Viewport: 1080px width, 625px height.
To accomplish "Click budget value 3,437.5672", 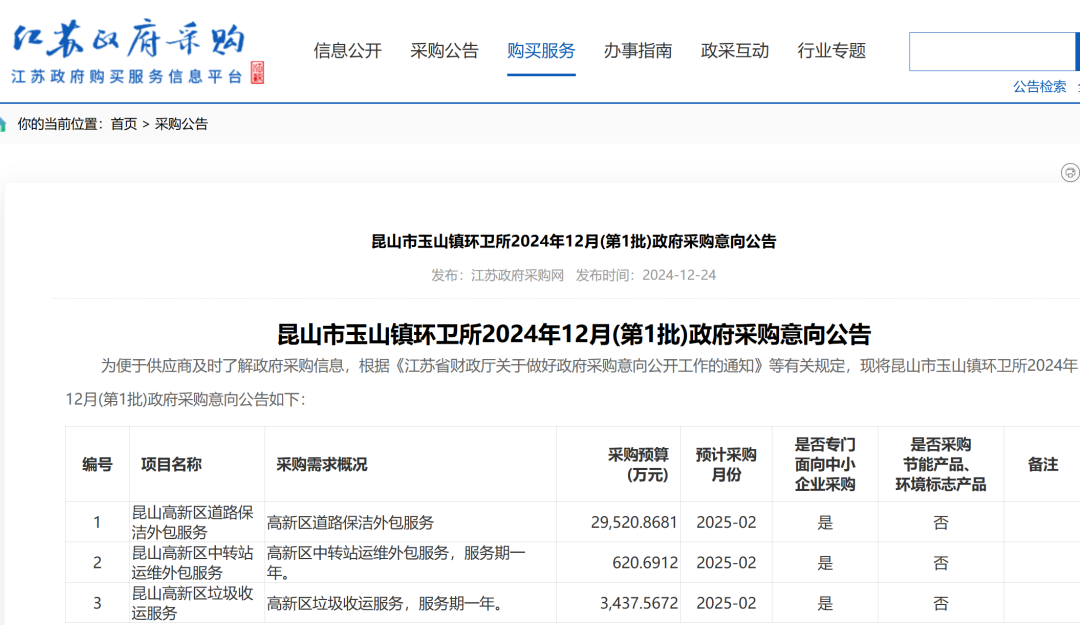I will (639, 603).
